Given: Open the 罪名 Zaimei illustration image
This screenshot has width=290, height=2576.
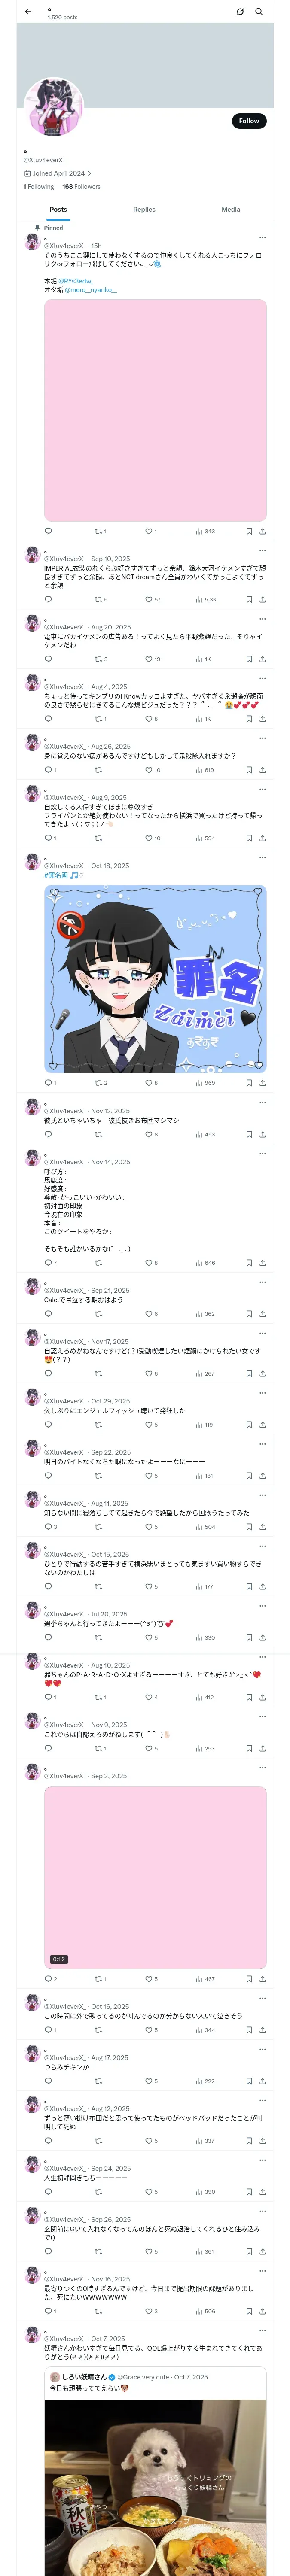Looking at the screenshot, I should tap(155, 978).
